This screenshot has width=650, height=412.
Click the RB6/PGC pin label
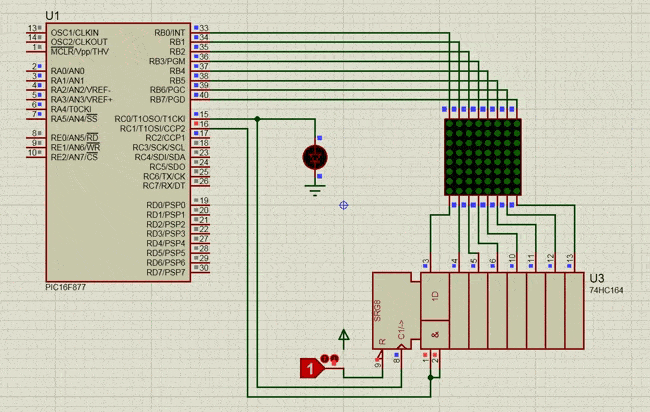168,90
